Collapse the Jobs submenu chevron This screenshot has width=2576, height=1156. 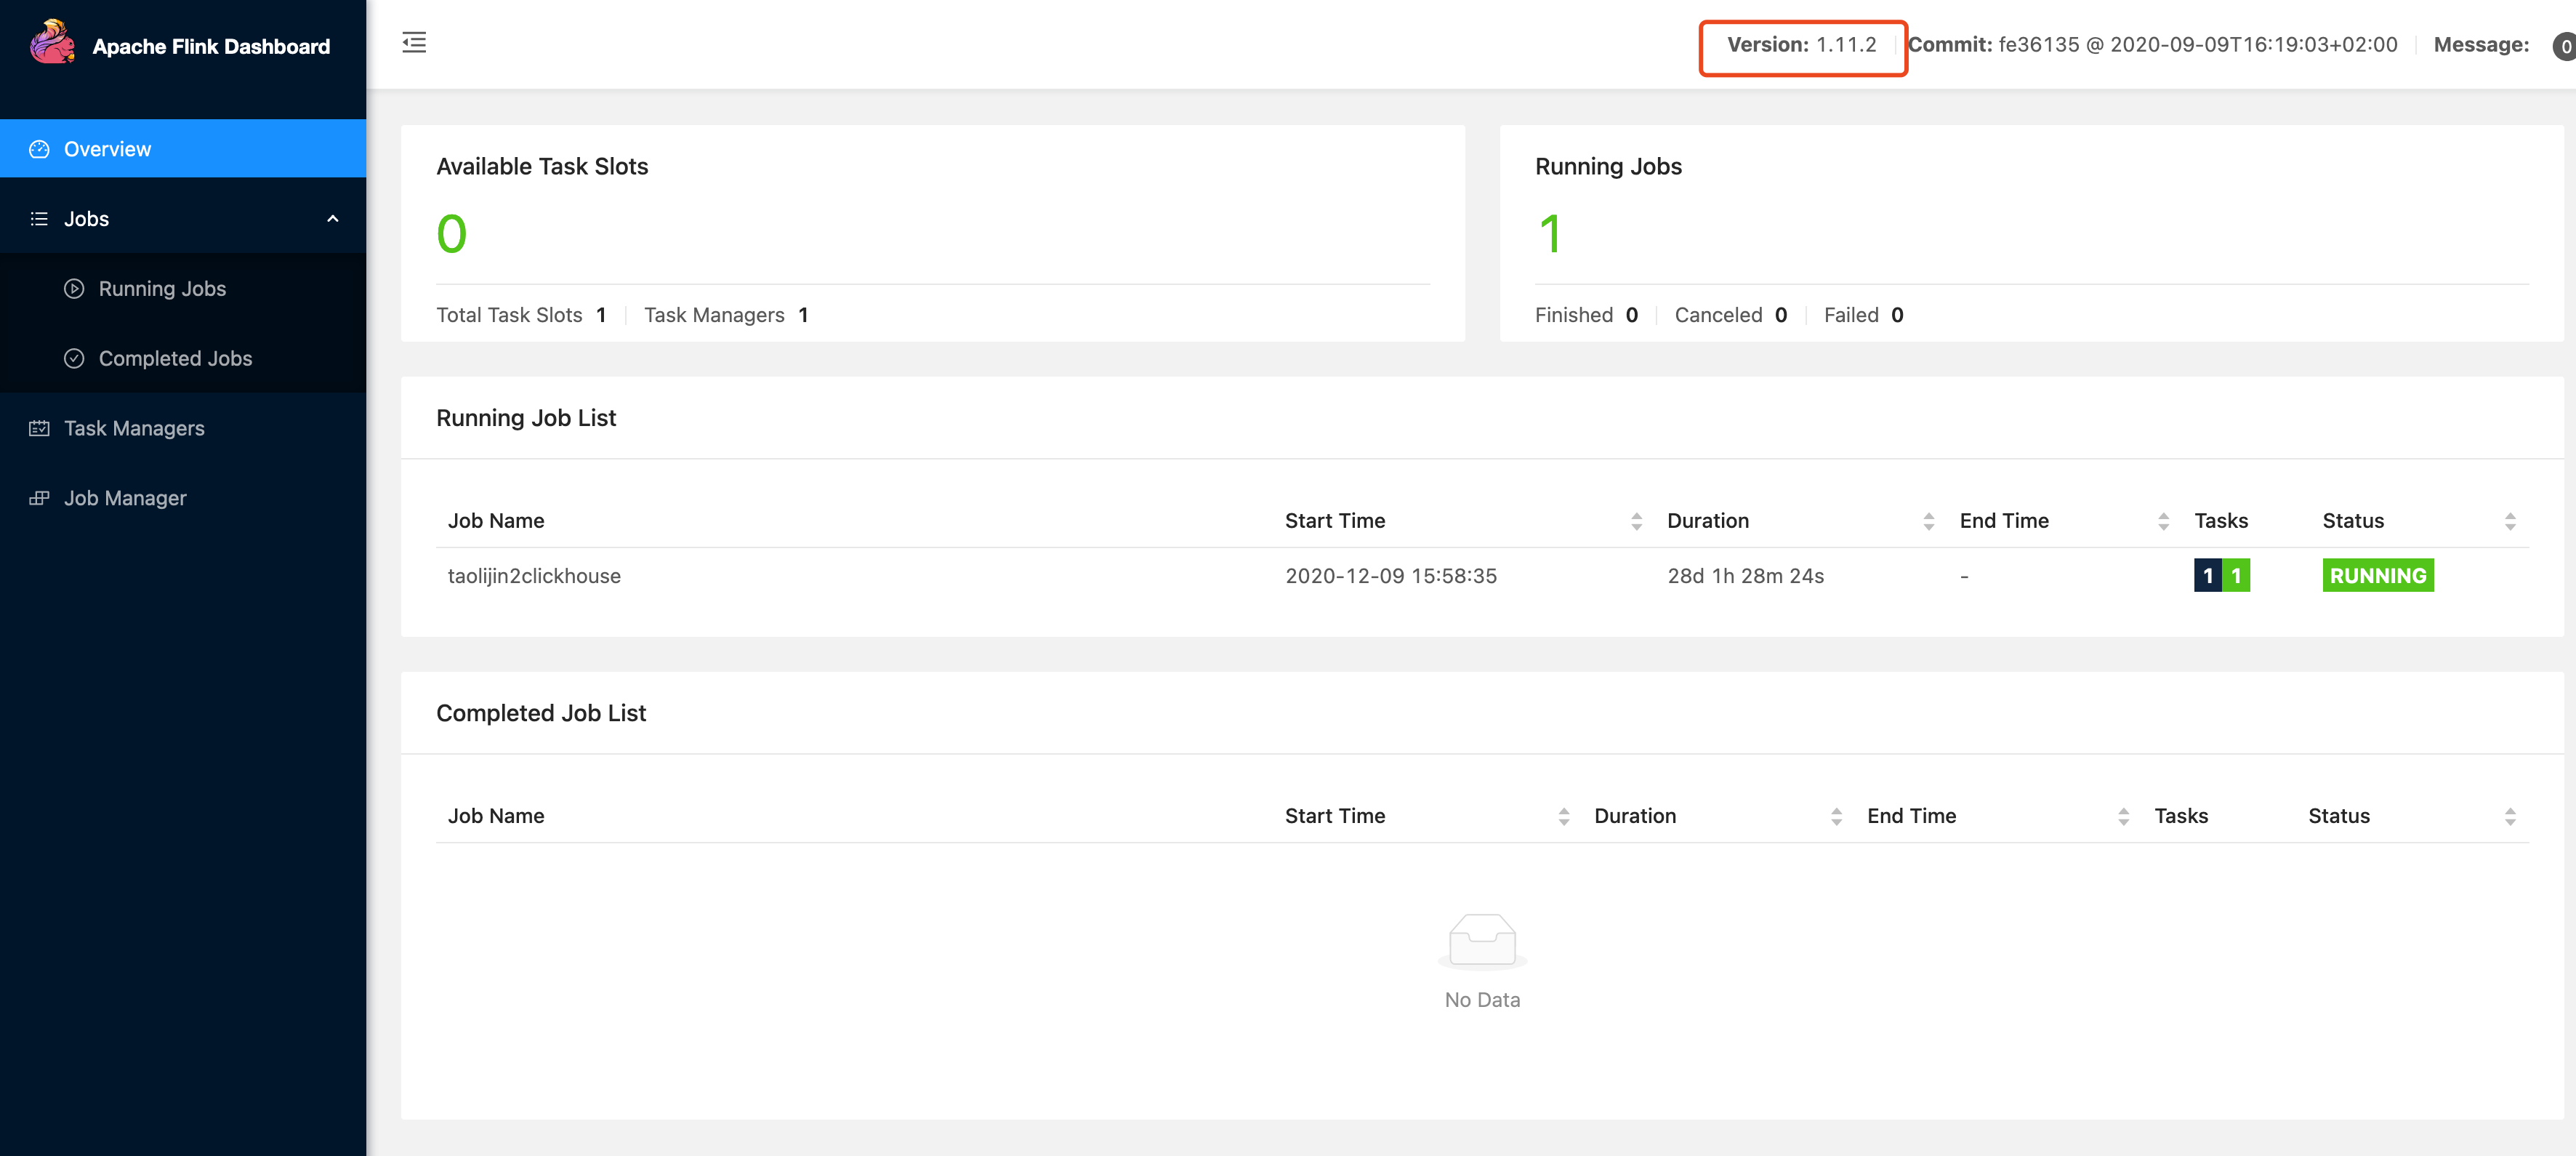click(x=333, y=219)
